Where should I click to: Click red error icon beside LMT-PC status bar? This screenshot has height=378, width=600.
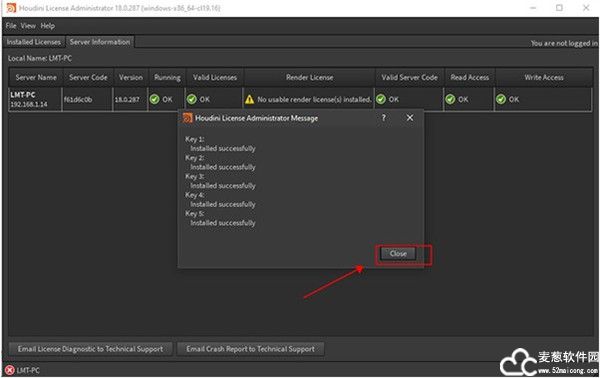point(10,370)
